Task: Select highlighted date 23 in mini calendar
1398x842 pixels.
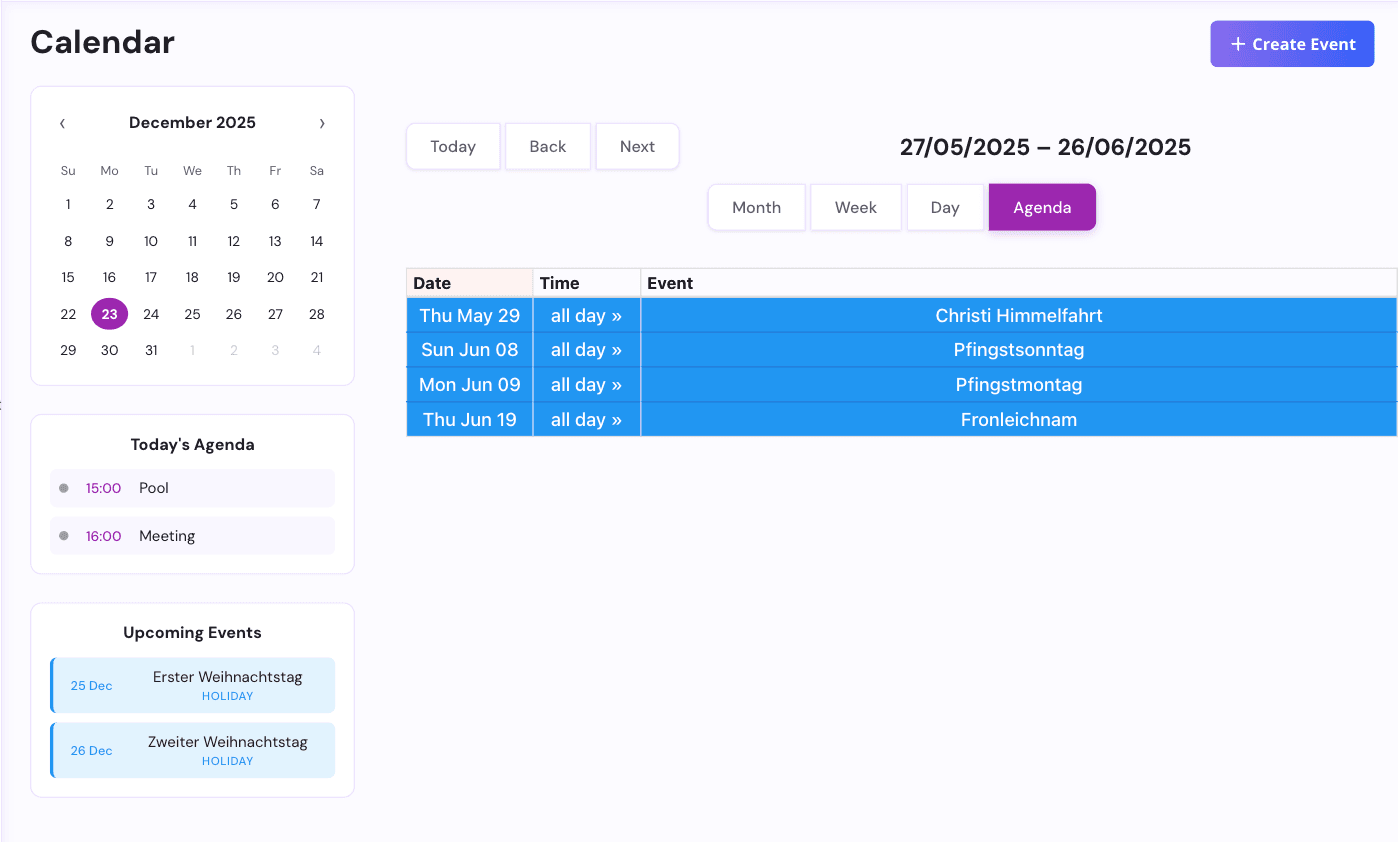Action: [x=109, y=314]
